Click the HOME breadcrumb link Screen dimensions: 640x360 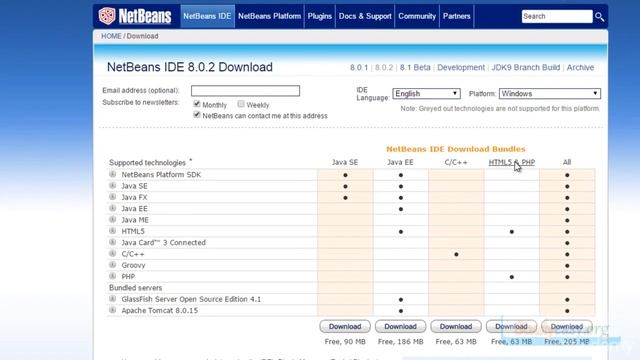(x=111, y=36)
